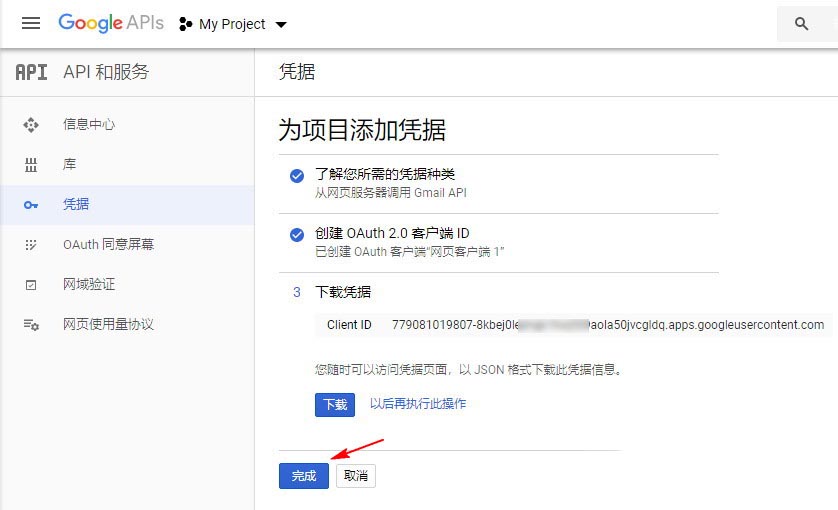Click the Client ID label
This screenshot has width=838, height=510.
tap(349, 325)
